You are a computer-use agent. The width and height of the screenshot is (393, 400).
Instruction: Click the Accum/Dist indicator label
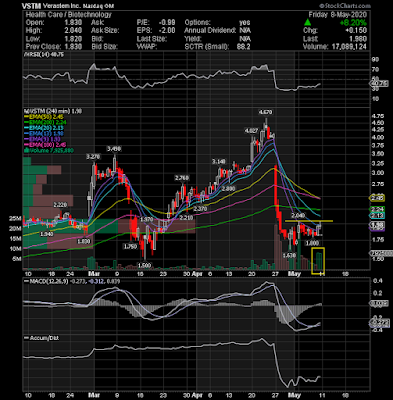41,338
